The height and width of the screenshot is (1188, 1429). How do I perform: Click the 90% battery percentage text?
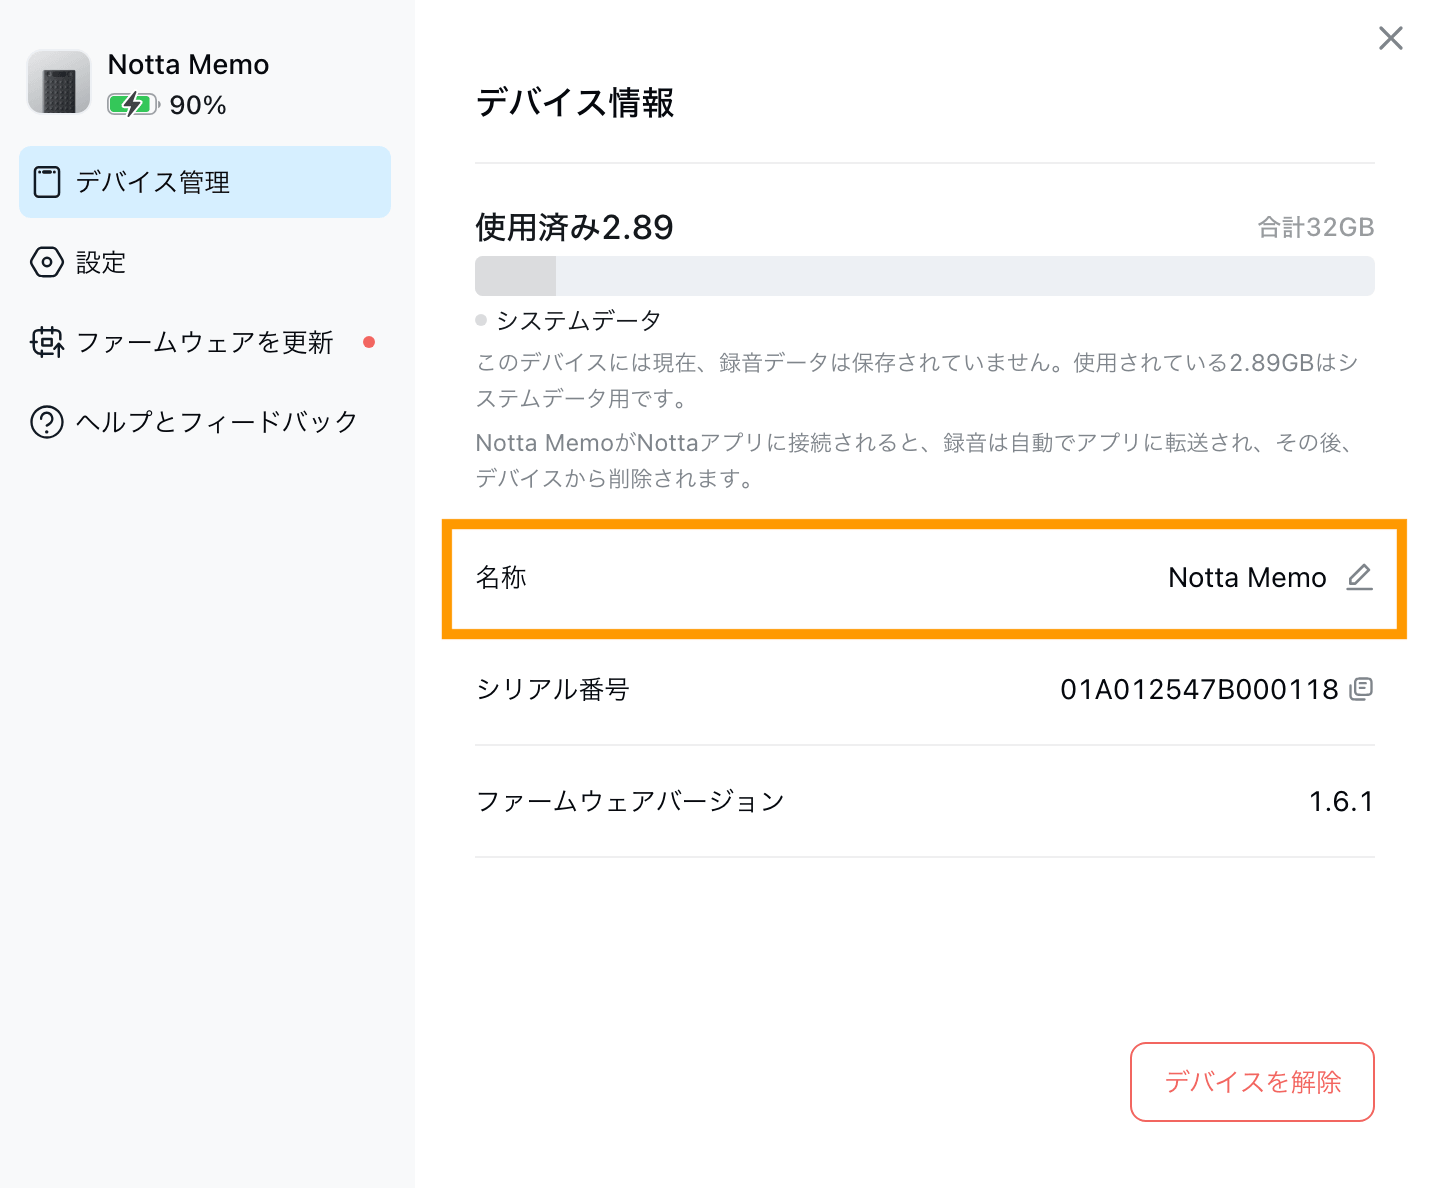(198, 105)
